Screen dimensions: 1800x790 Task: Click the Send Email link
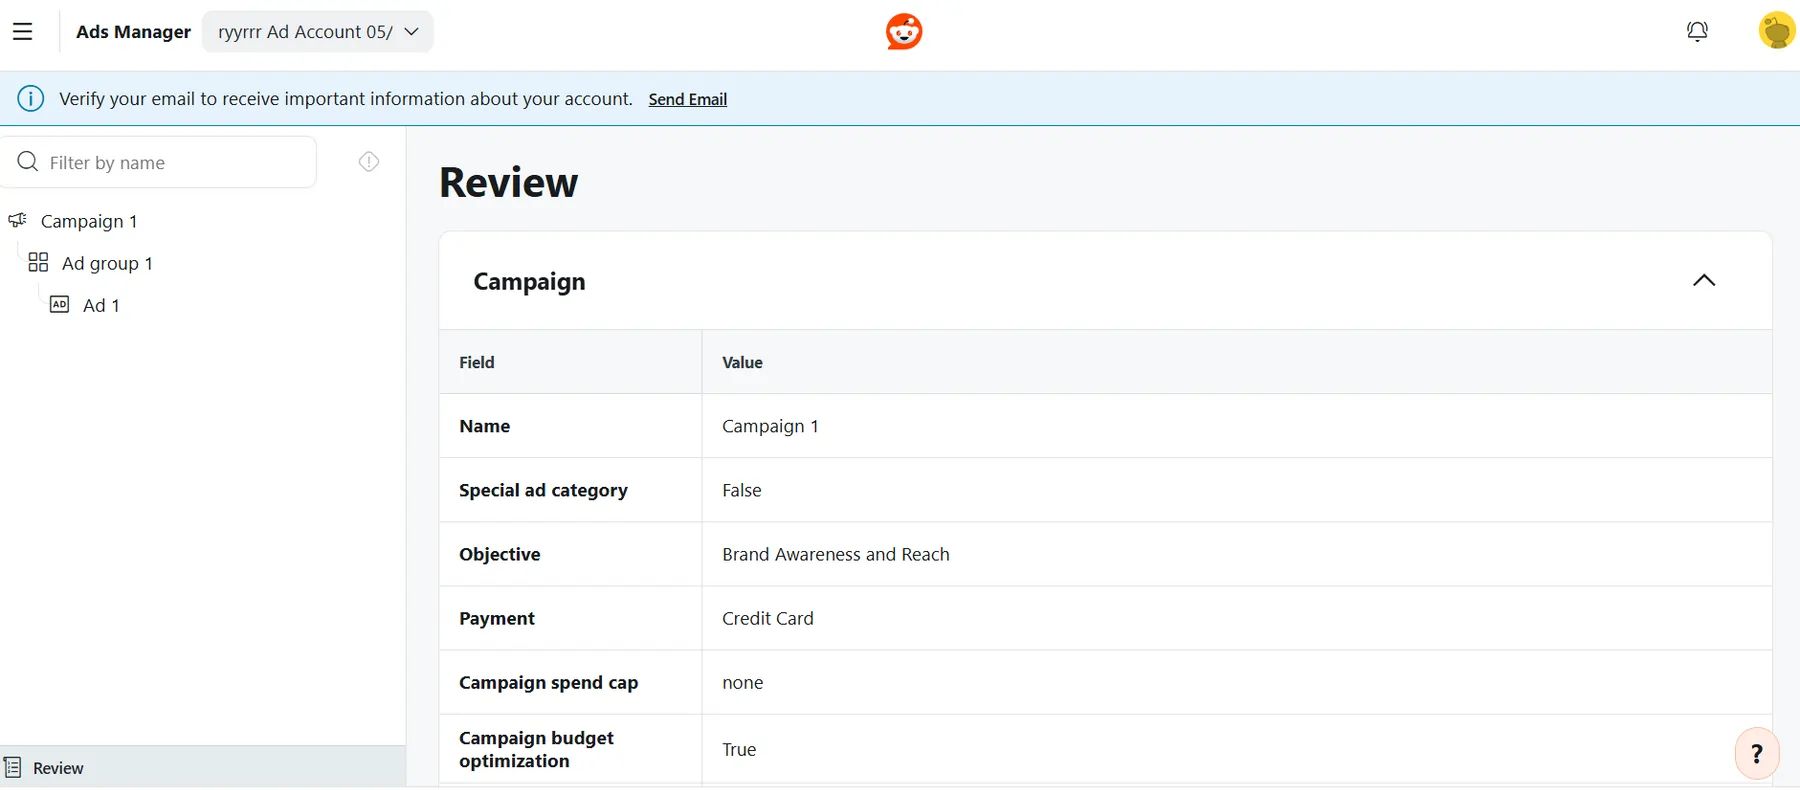[688, 99]
